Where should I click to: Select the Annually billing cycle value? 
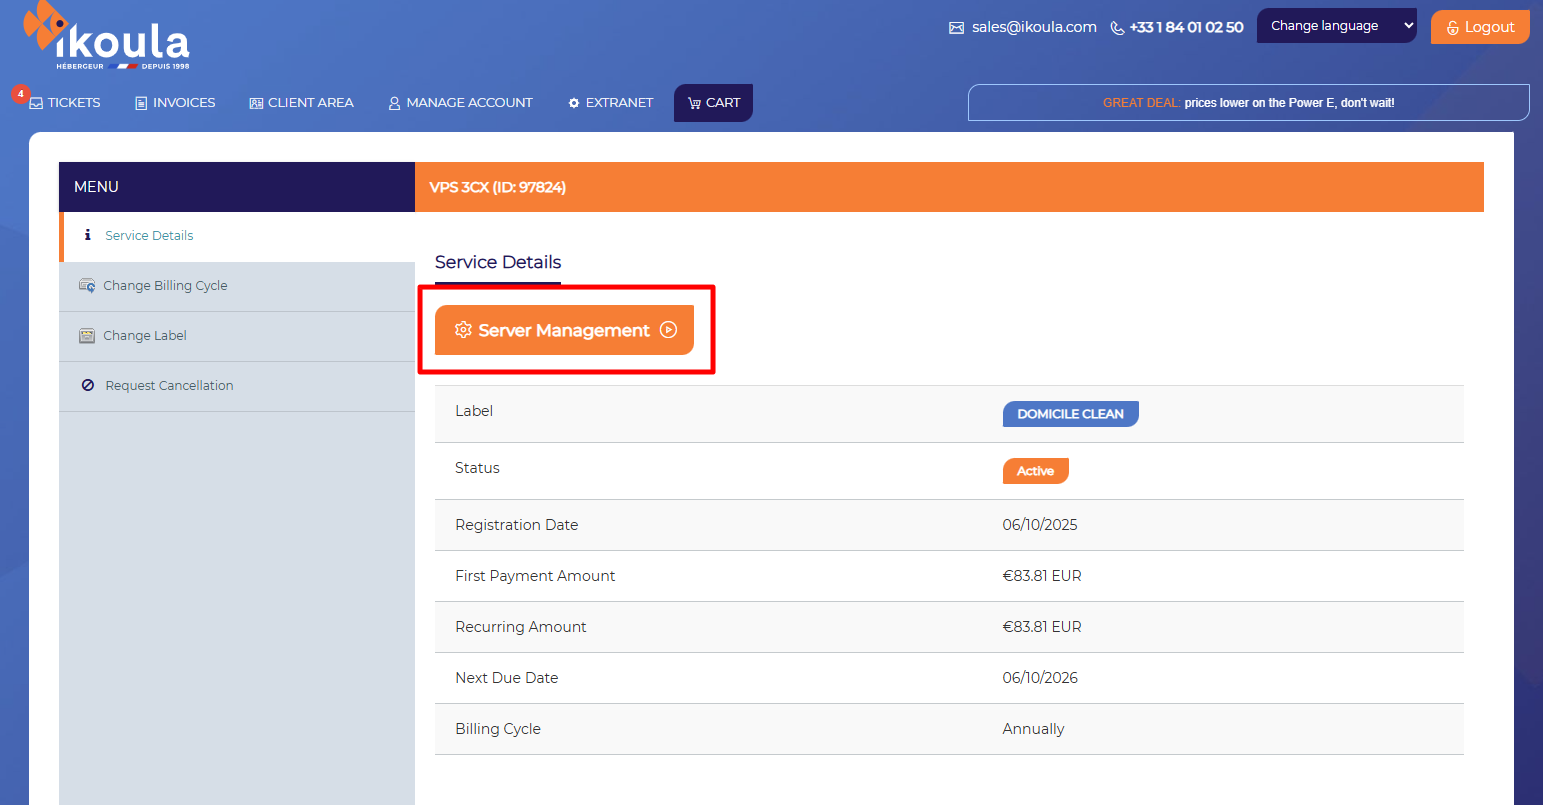pos(1033,729)
